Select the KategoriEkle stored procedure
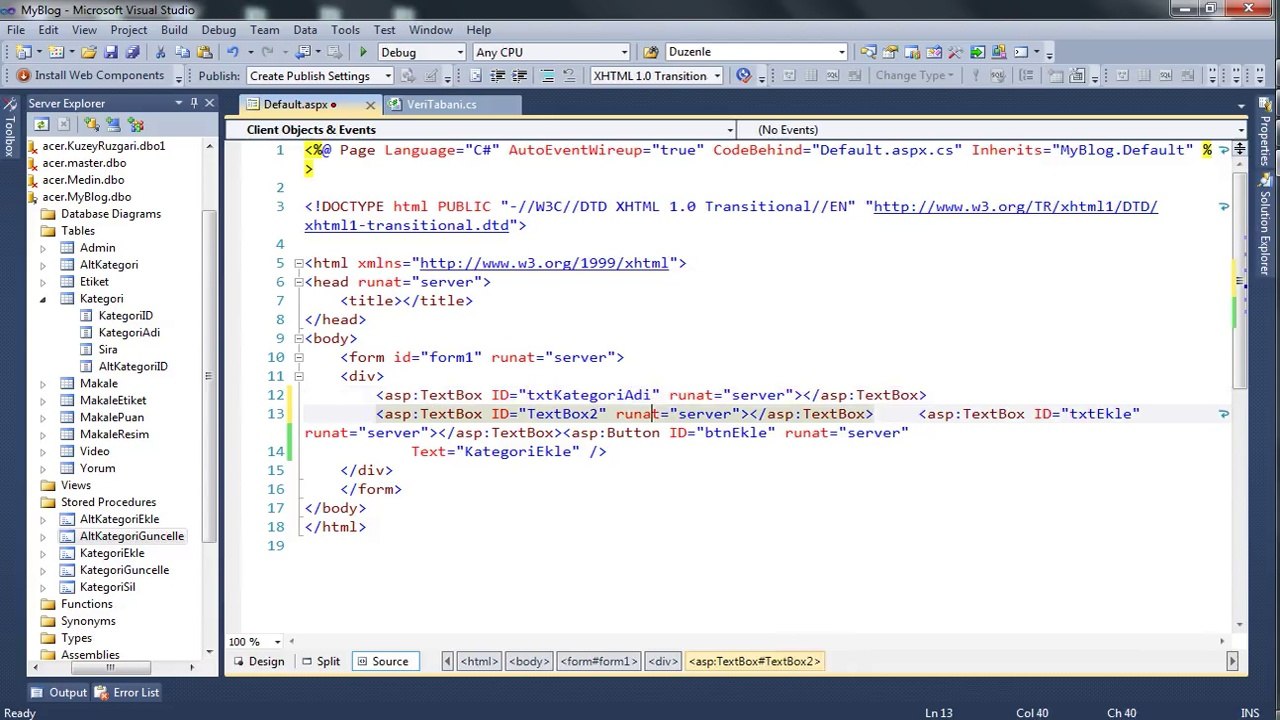The image size is (1280, 720). point(112,553)
